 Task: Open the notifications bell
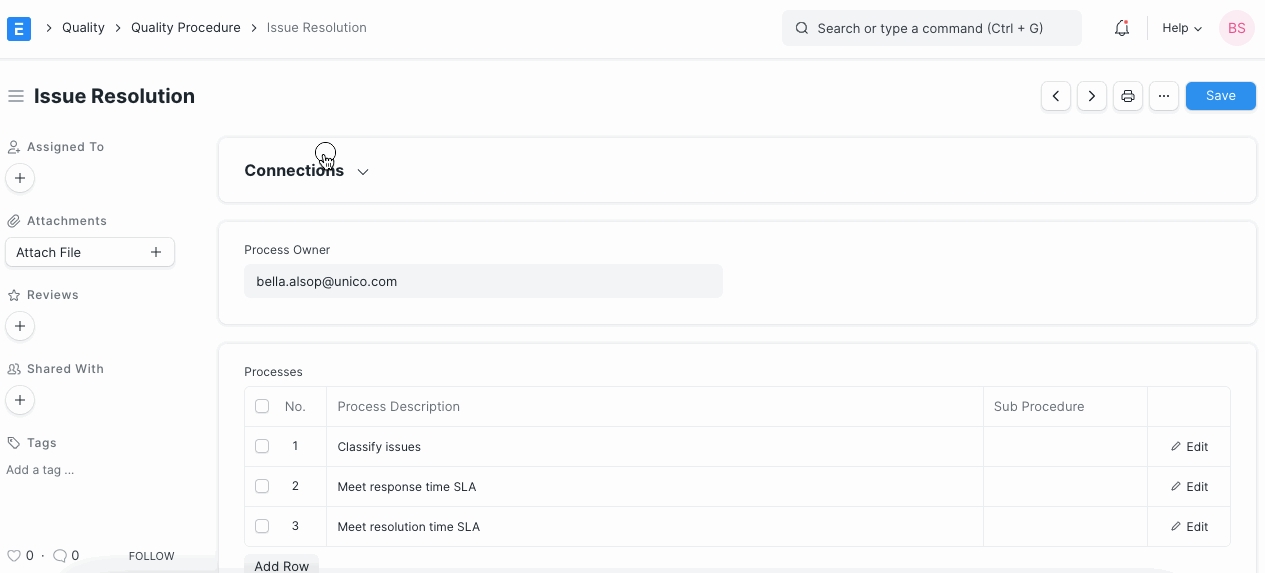[1122, 28]
